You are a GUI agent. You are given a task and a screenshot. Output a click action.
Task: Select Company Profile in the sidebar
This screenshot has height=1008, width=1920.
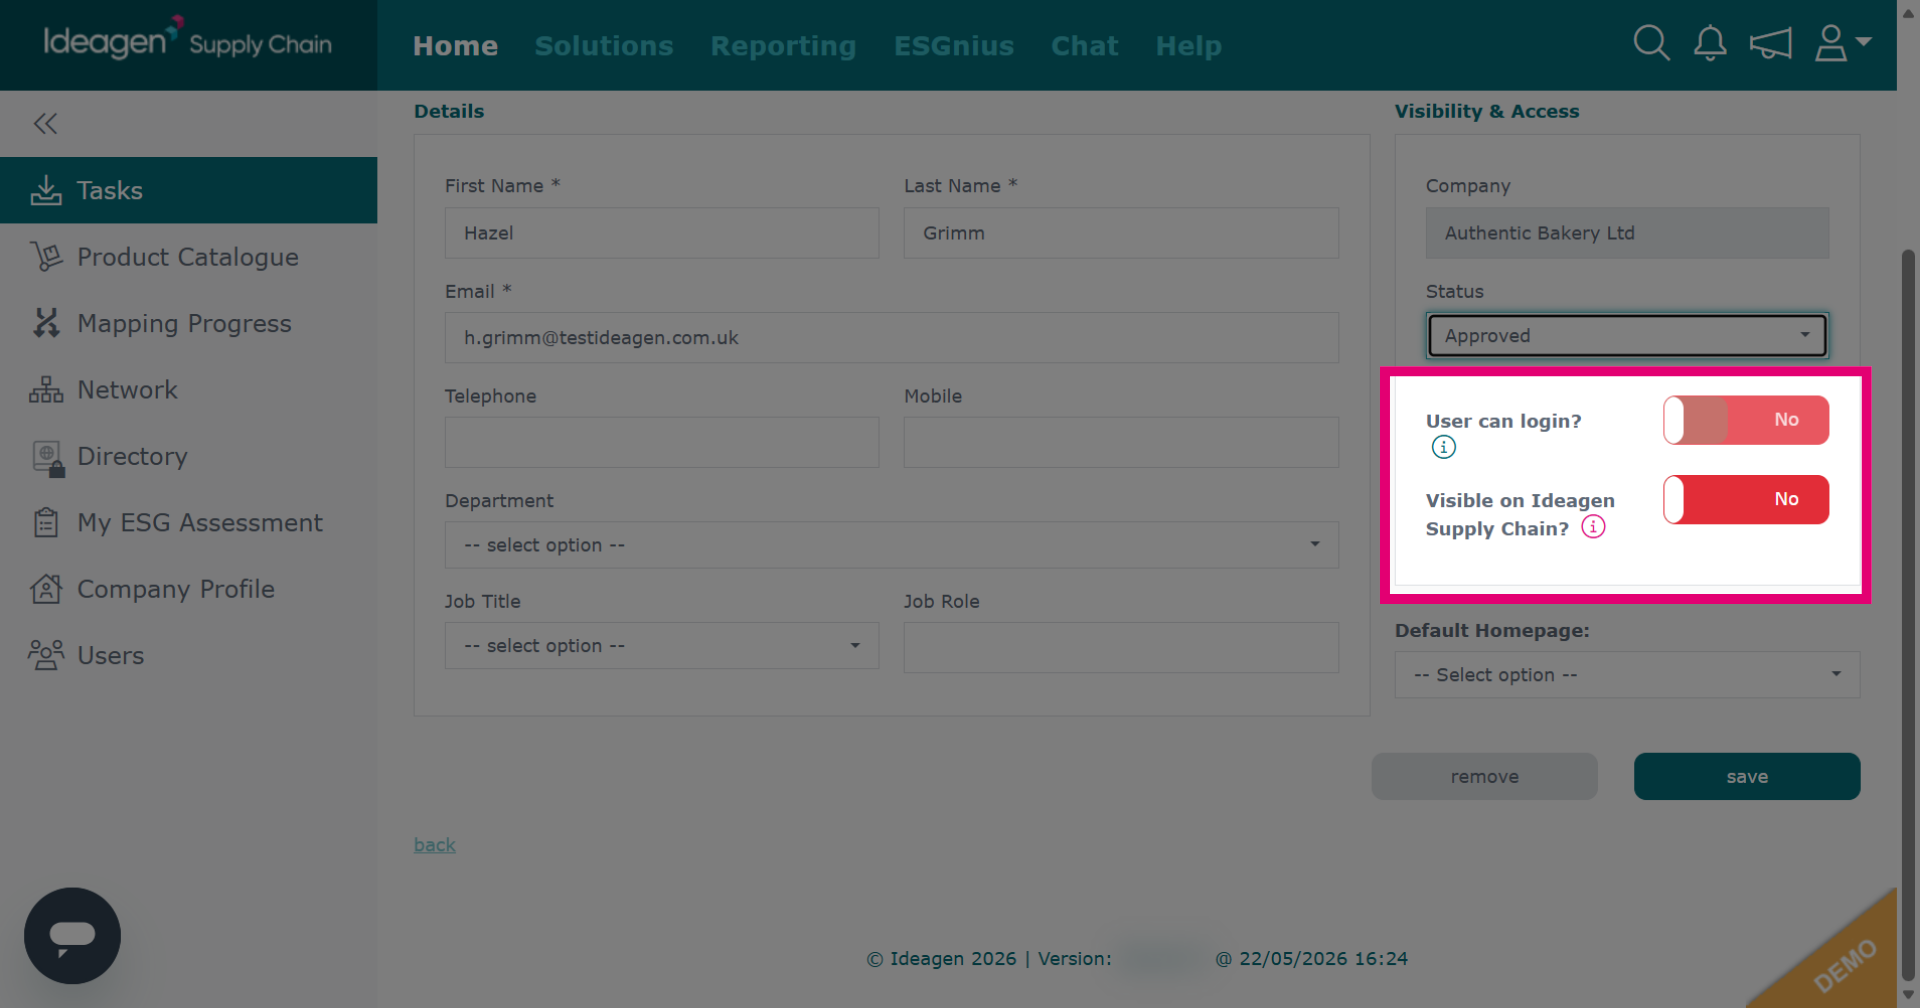pyautogui.click(x=188, y=589)
